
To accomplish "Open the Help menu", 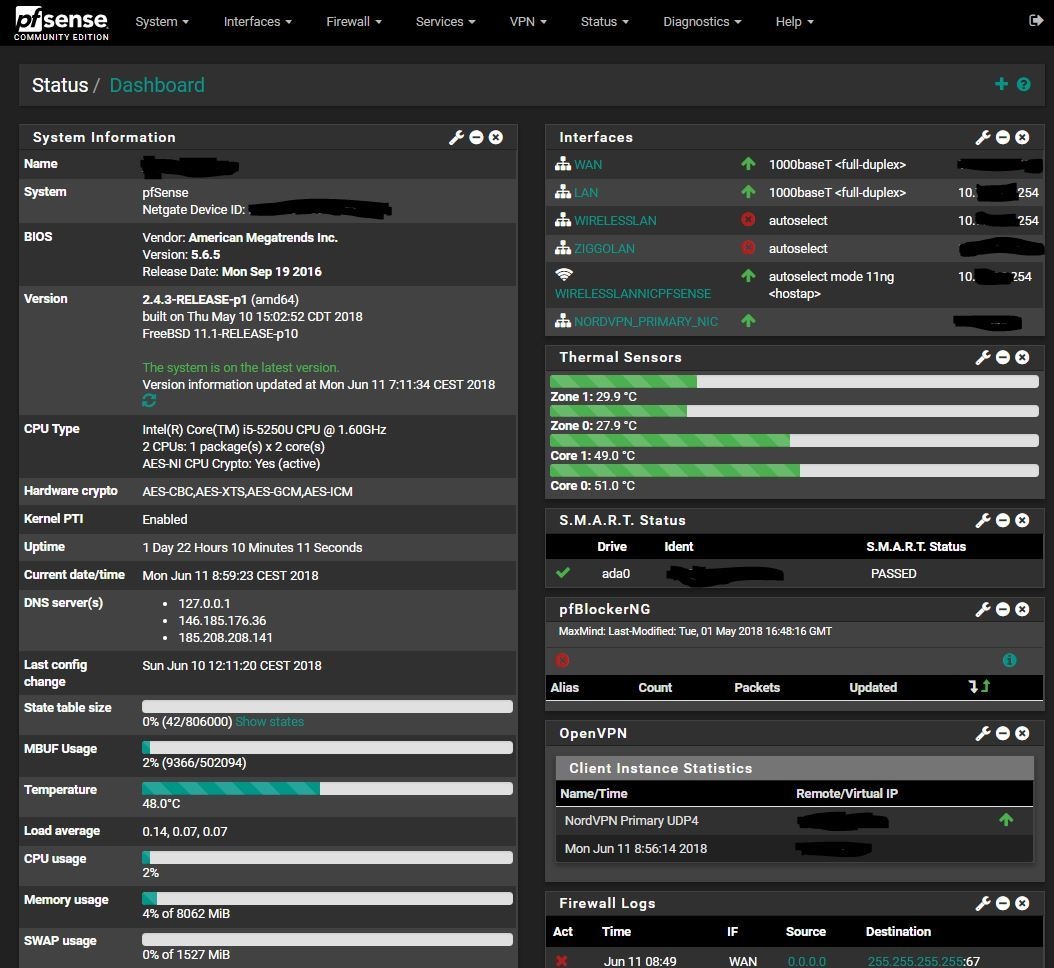I will pos(795,22).
